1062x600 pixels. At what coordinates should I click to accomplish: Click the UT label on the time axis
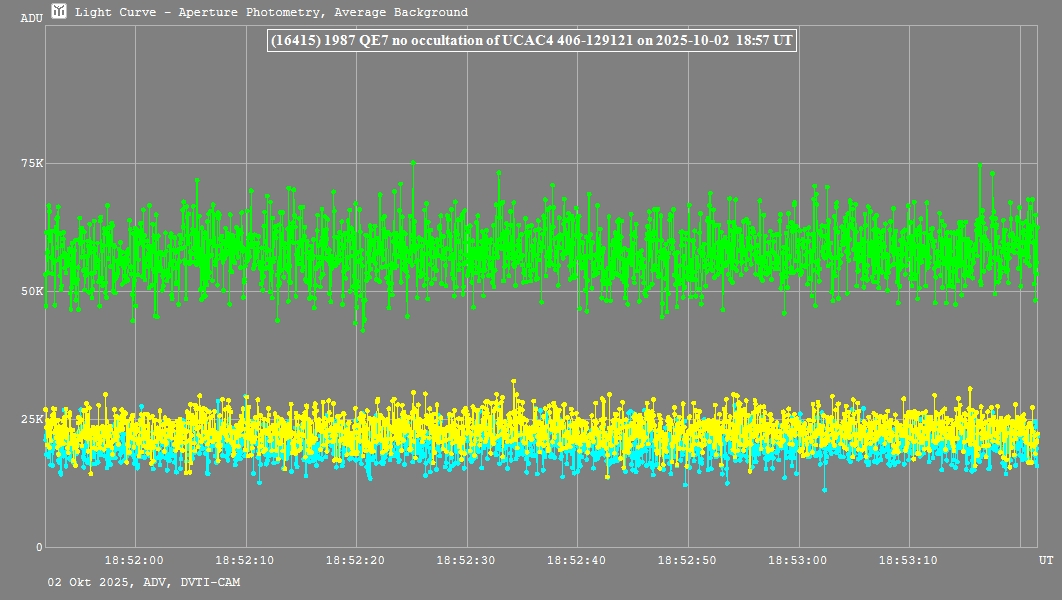click(1045, 560)
